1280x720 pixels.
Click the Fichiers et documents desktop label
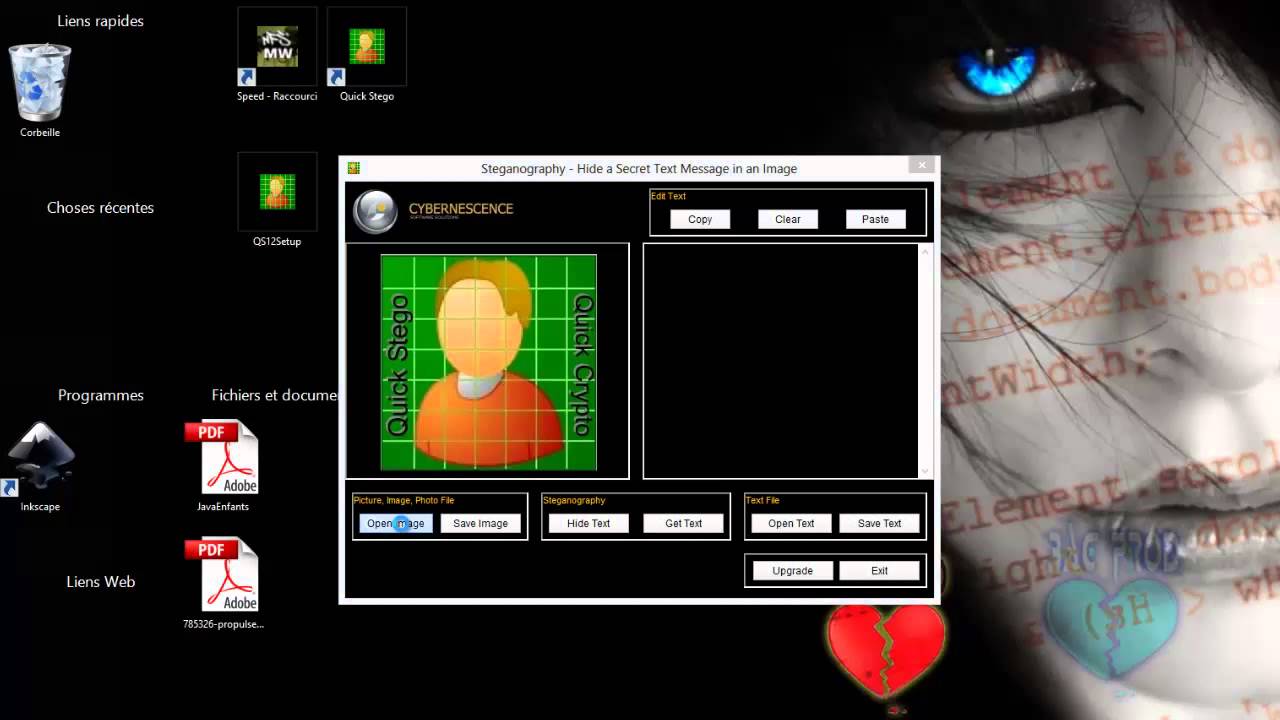(x=274, y=395)
